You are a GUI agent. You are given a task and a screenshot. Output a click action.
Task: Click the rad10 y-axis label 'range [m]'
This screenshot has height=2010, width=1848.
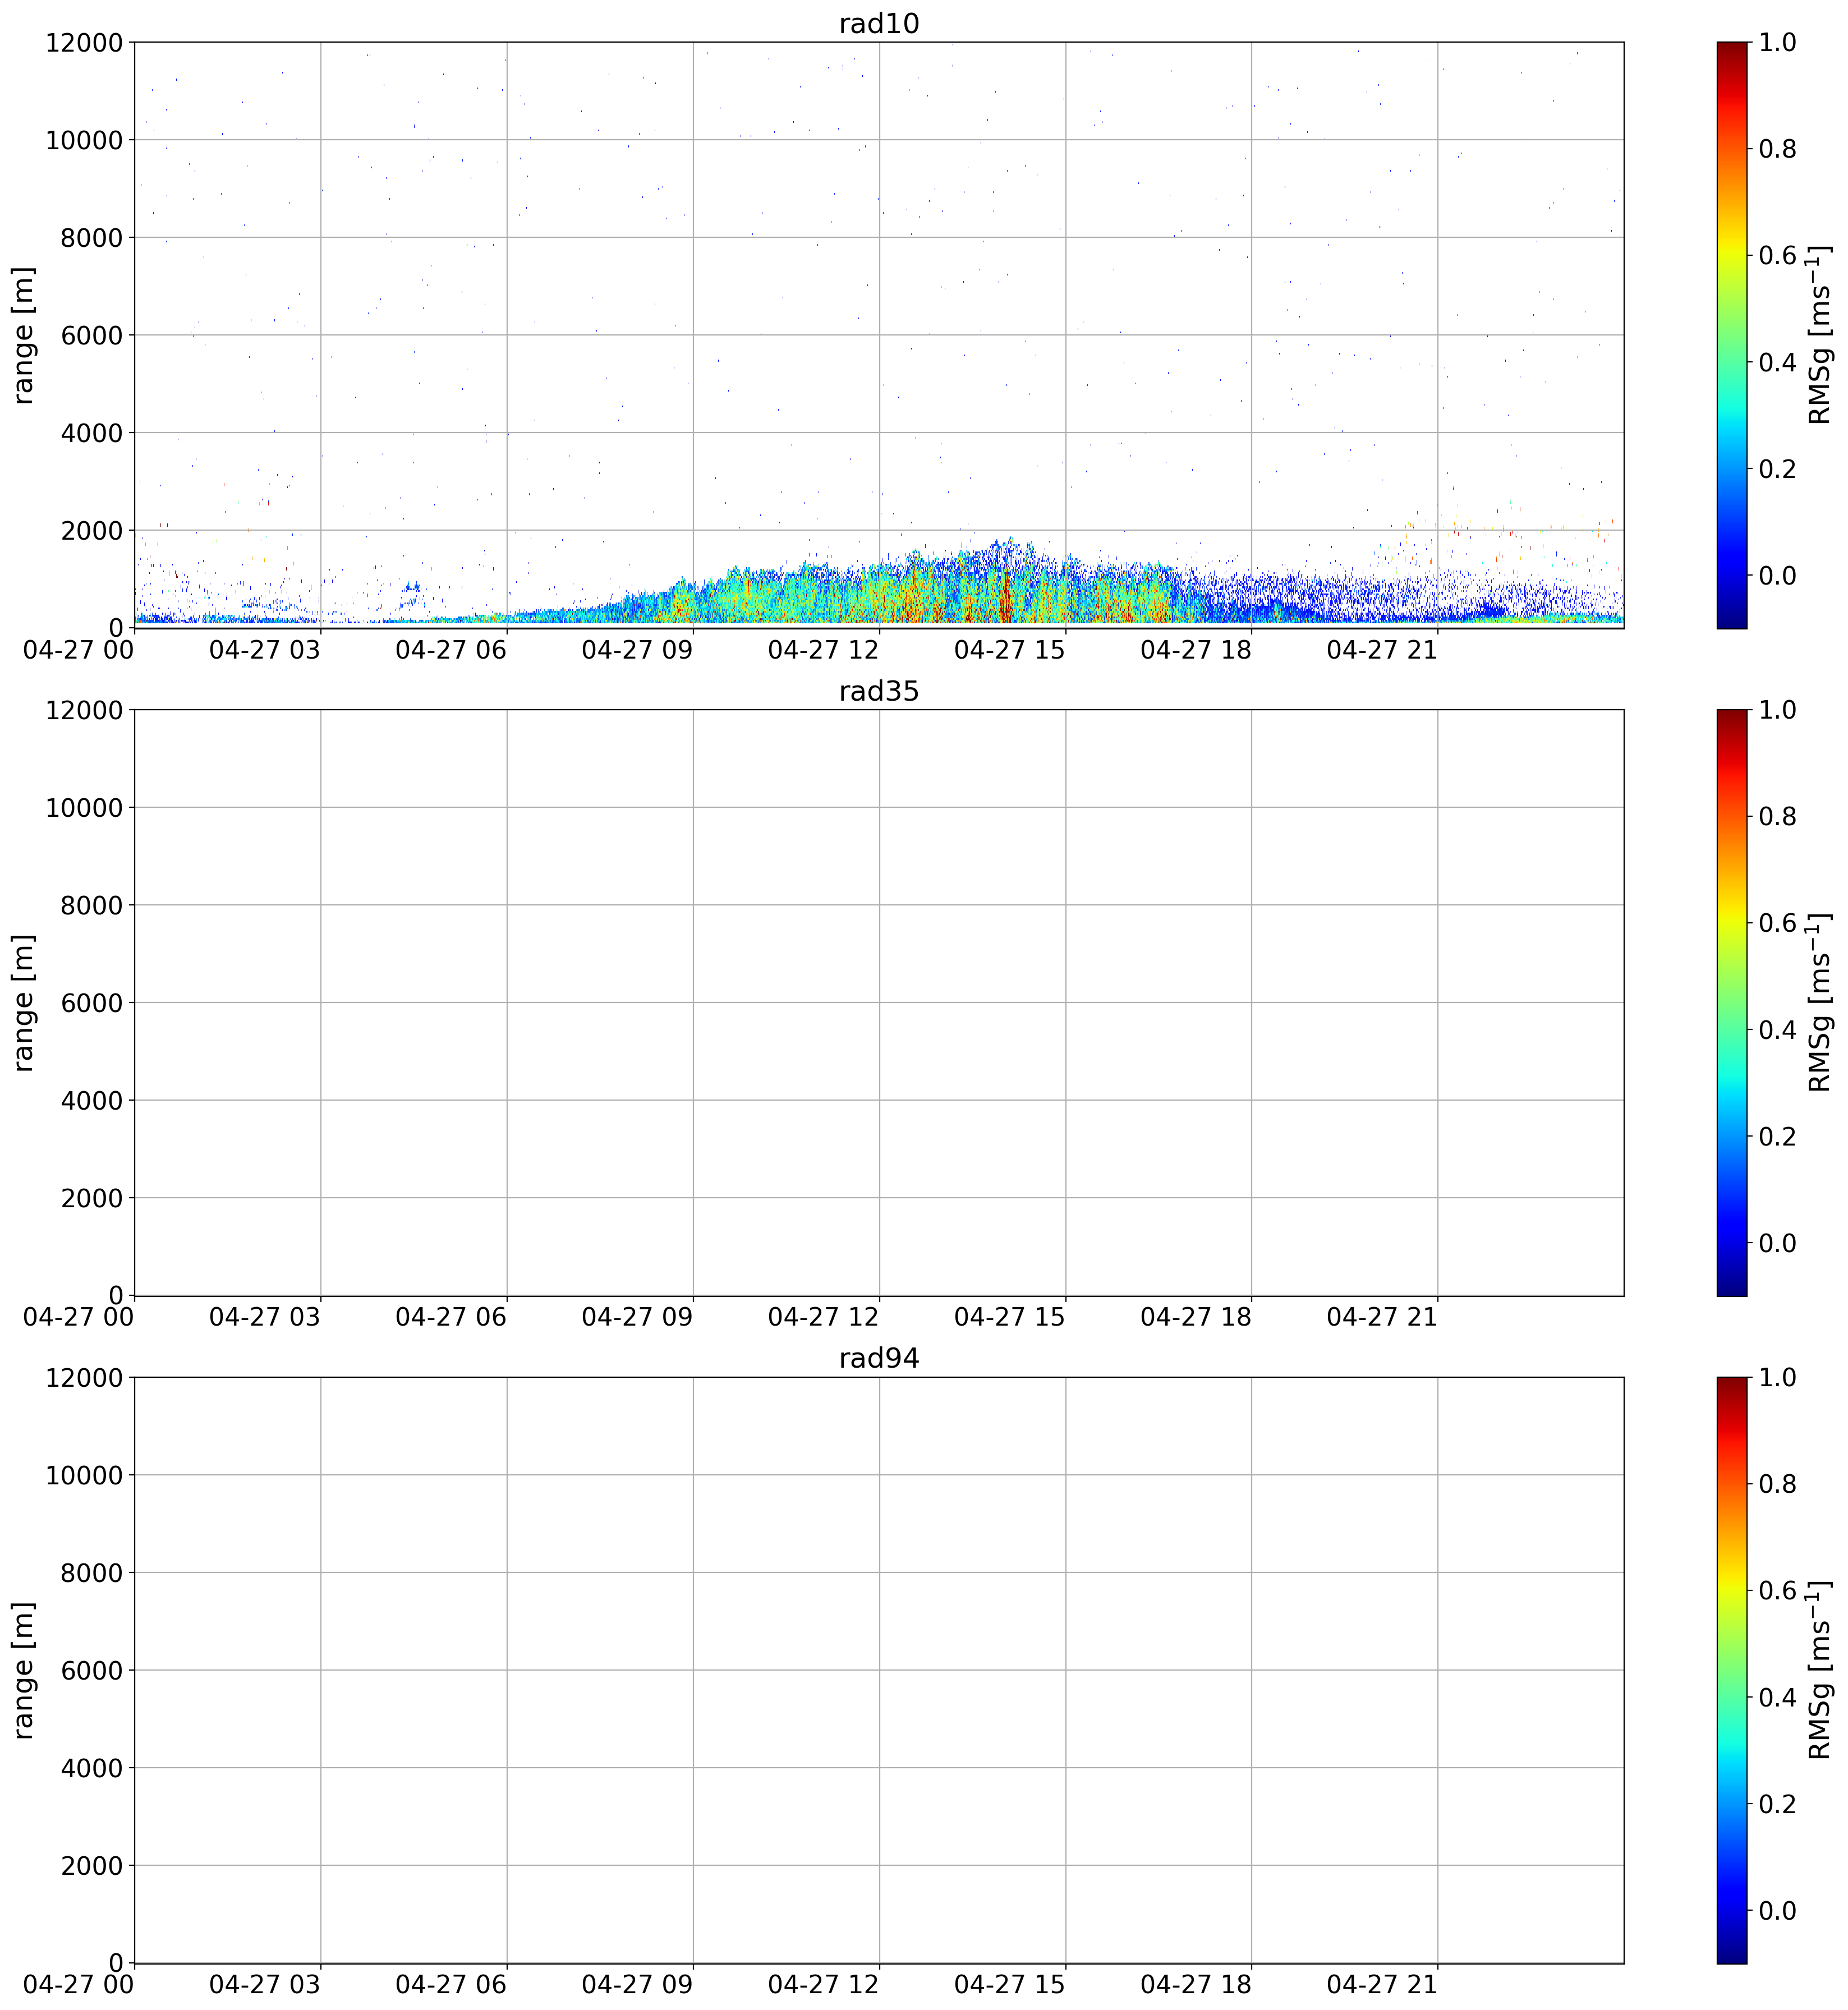(x=24, y=335)
